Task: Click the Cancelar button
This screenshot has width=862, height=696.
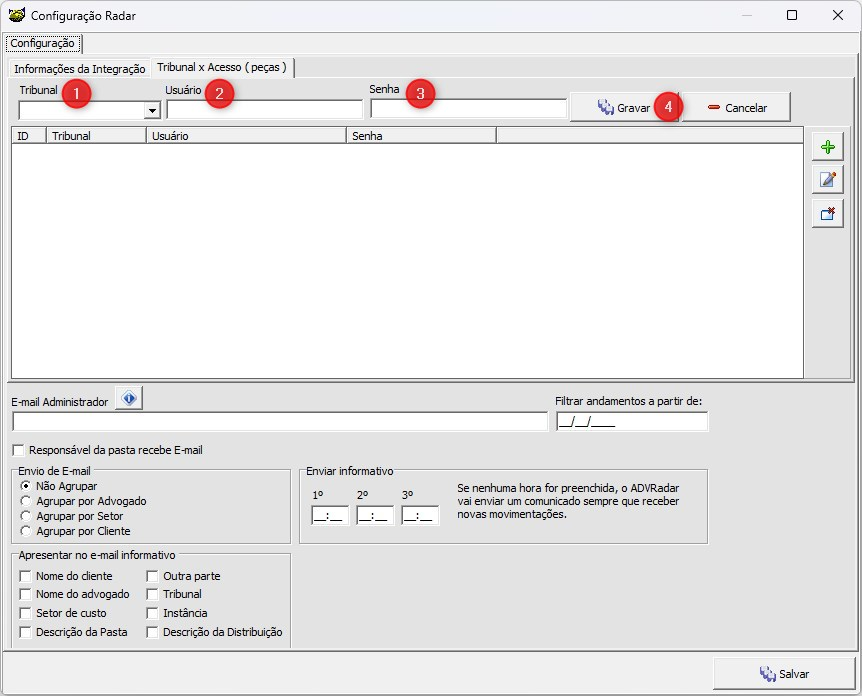Action: 737,108
